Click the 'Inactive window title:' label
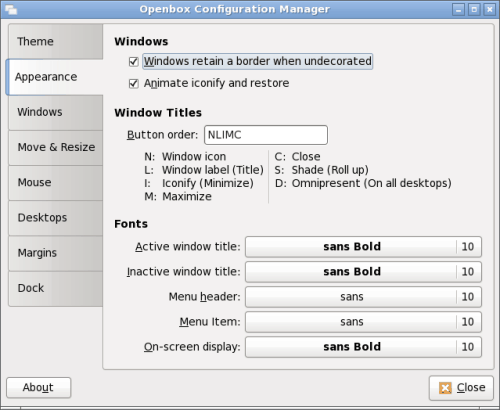500x410 pixels. 183,272
